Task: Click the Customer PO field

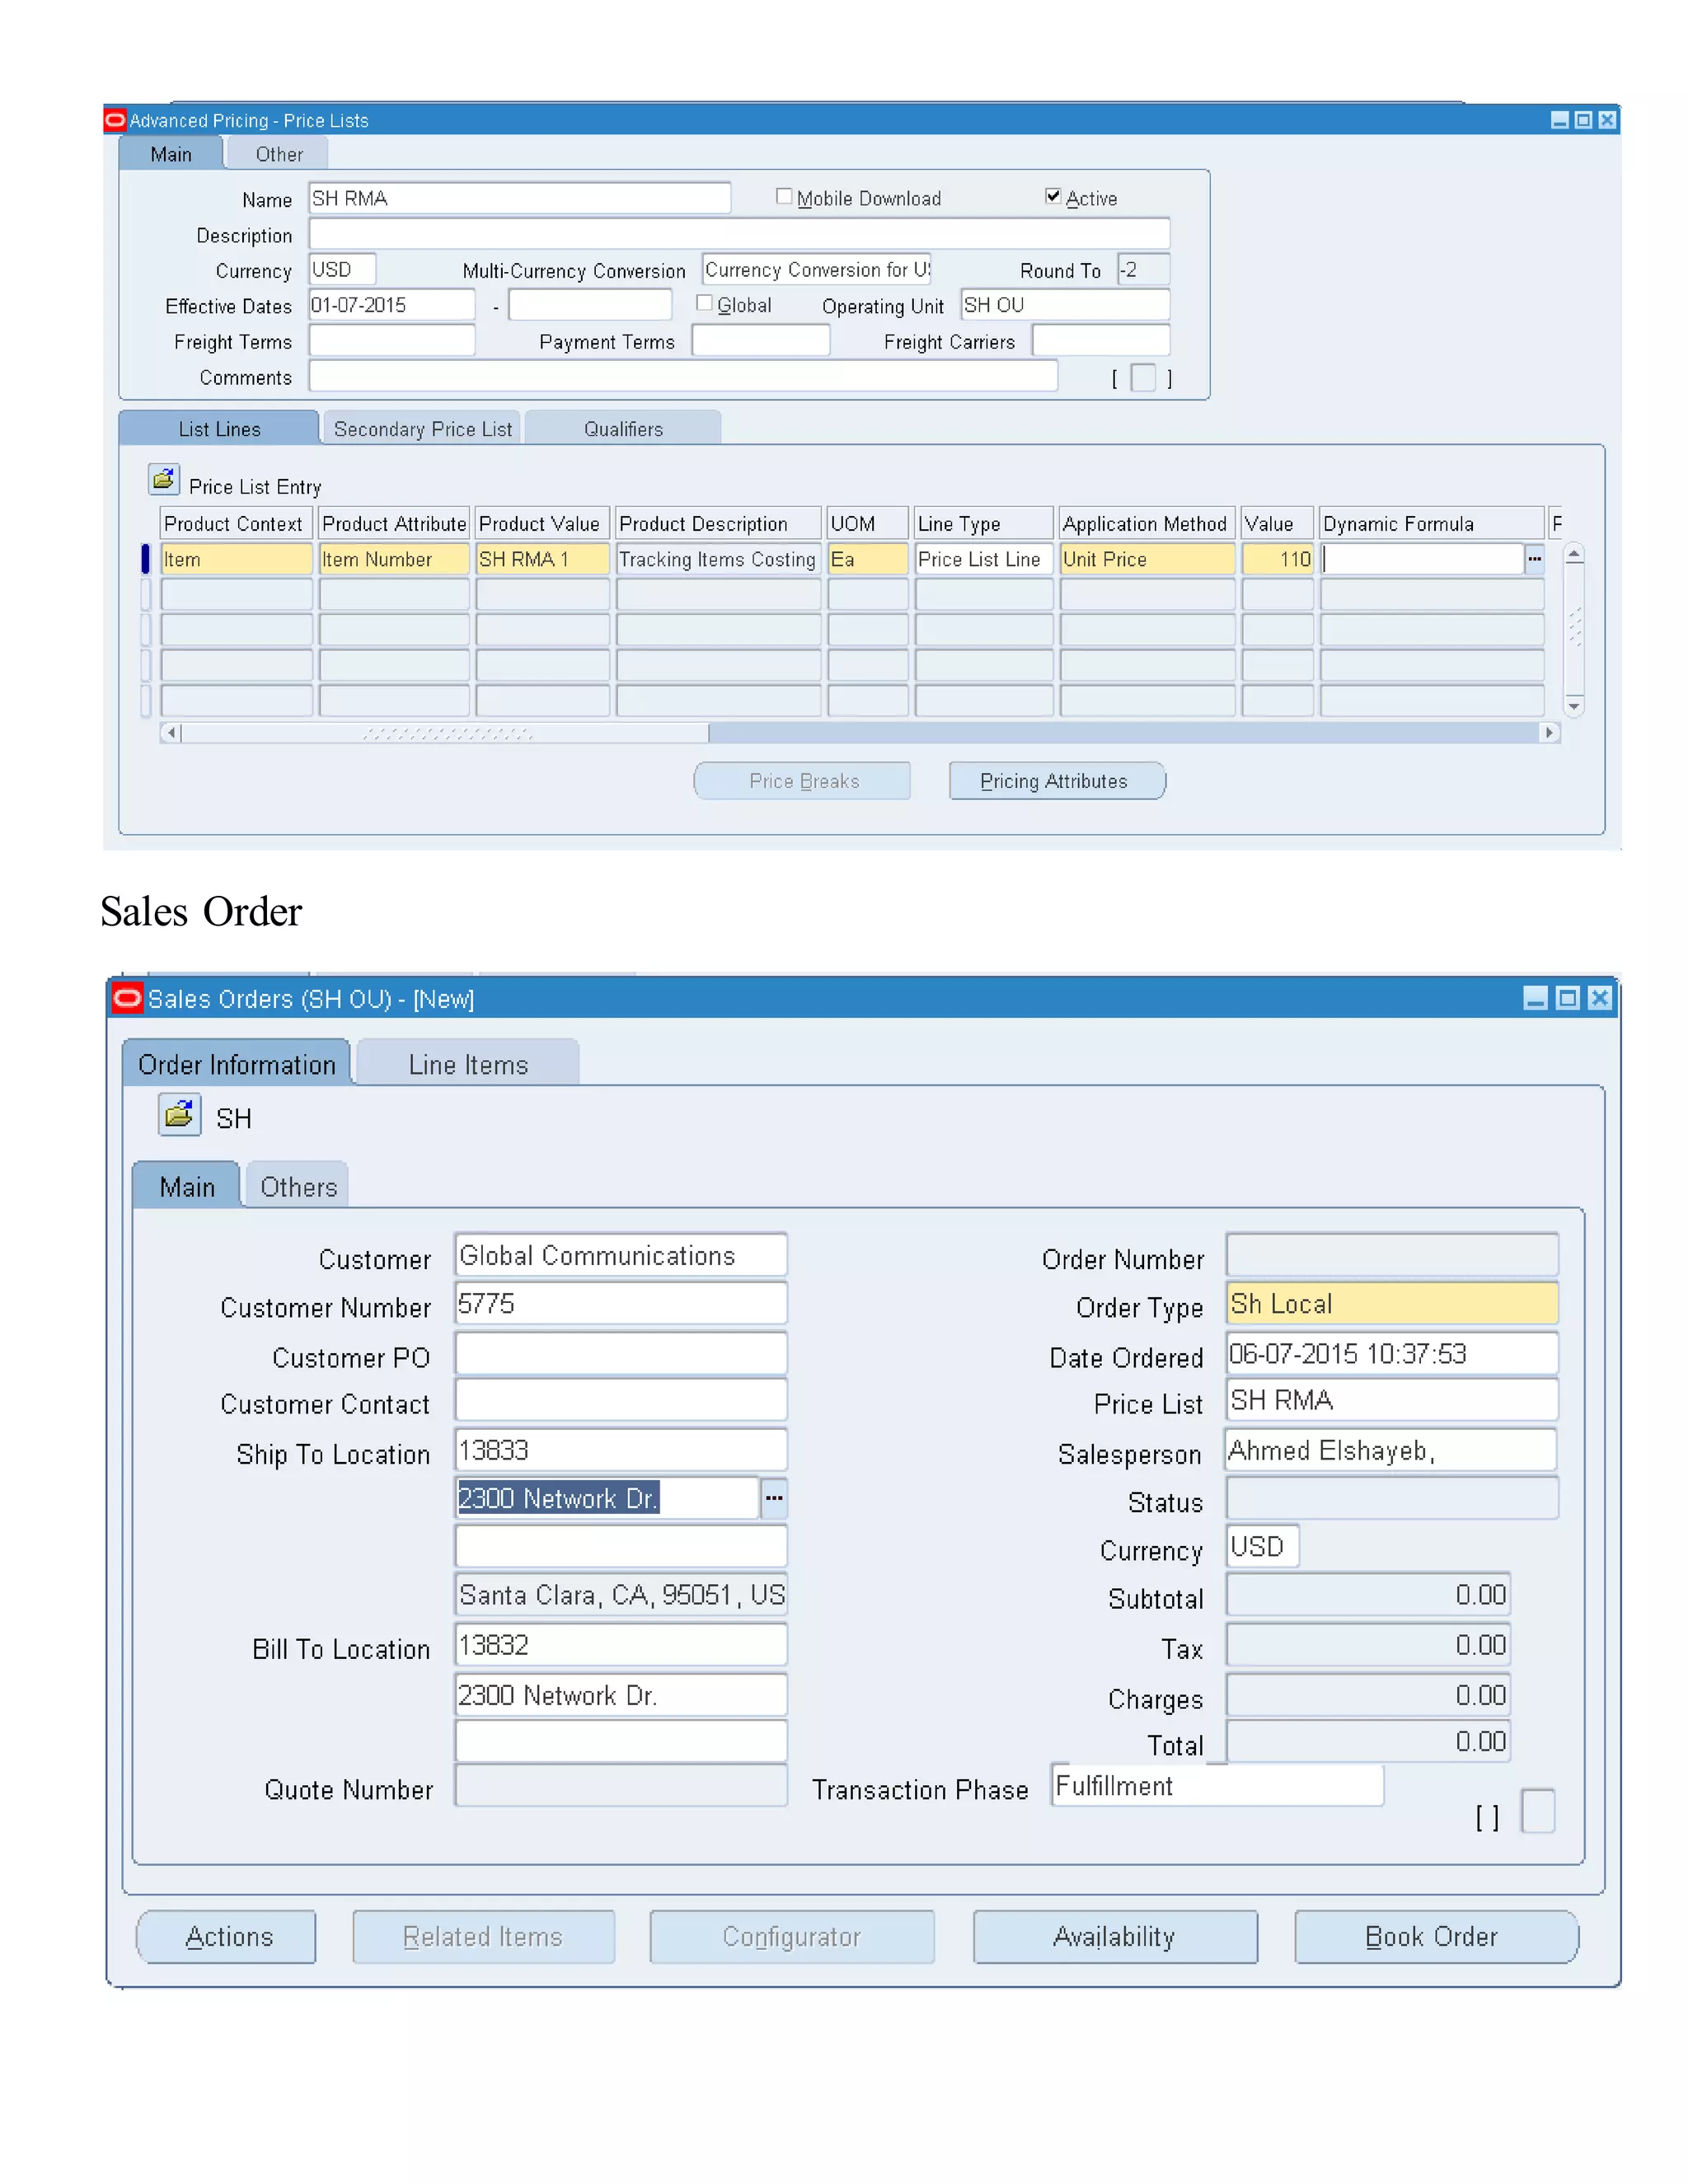Action: coord(621,1353)
